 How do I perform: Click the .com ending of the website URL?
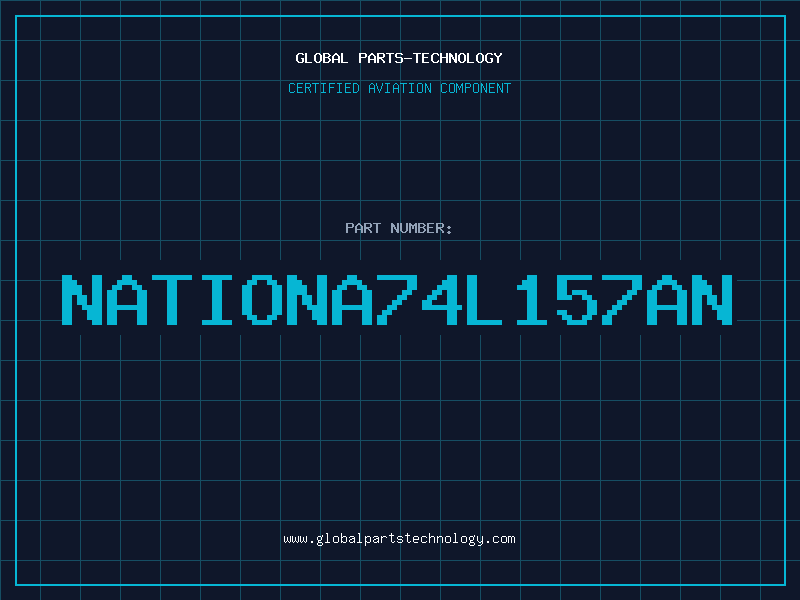pyautogui.click(x=499, y=539)
